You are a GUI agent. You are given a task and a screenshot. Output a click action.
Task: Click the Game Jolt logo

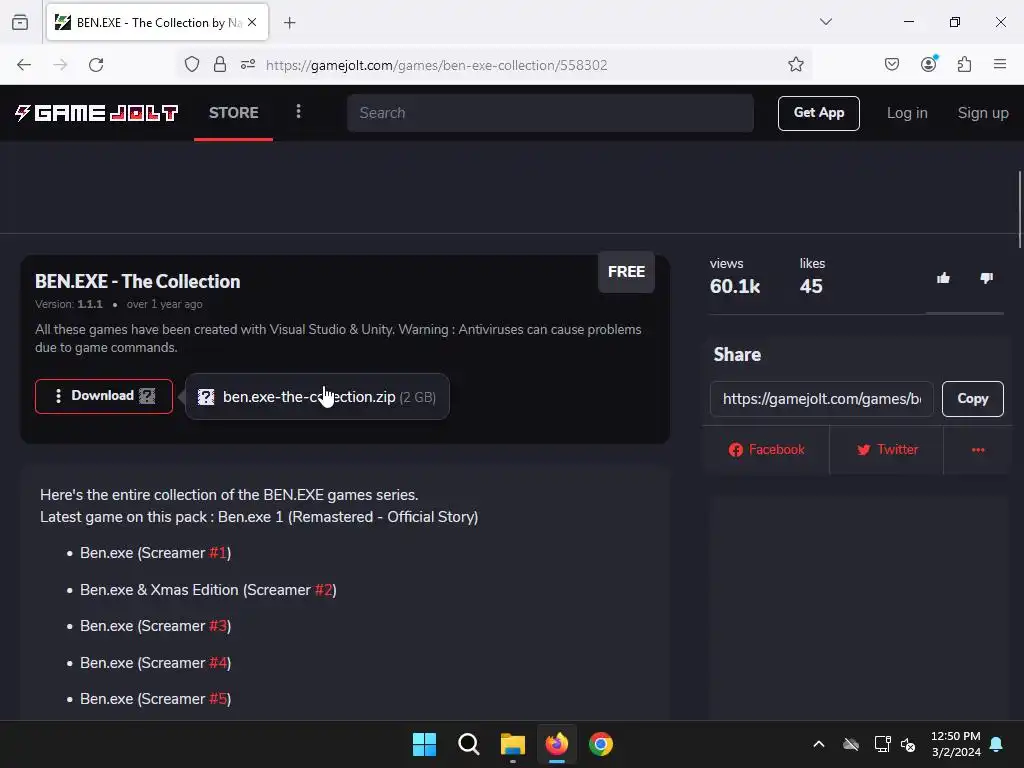tap(97, 113)
